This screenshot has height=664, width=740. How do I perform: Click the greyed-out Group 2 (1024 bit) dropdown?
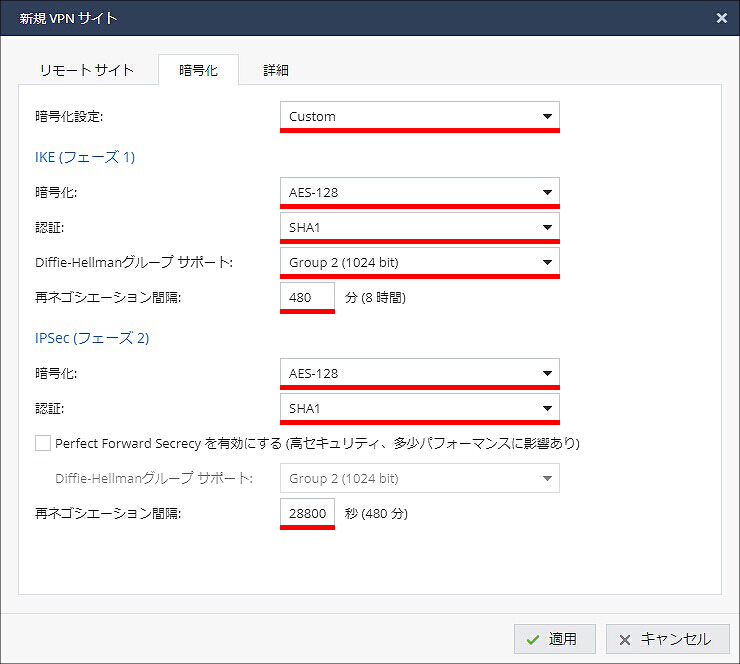[420, 478]
